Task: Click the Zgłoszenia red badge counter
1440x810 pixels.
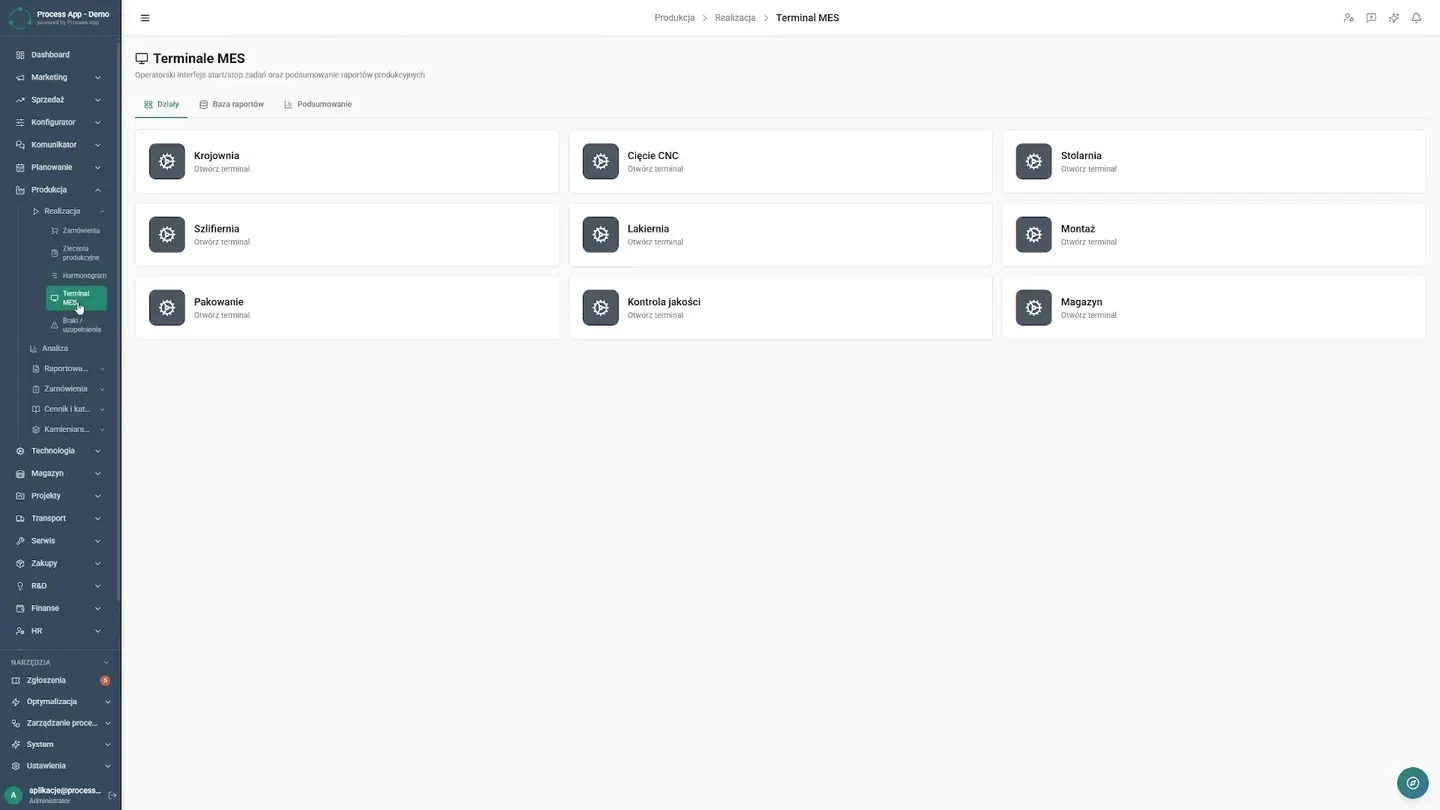Action: [105, 680]
